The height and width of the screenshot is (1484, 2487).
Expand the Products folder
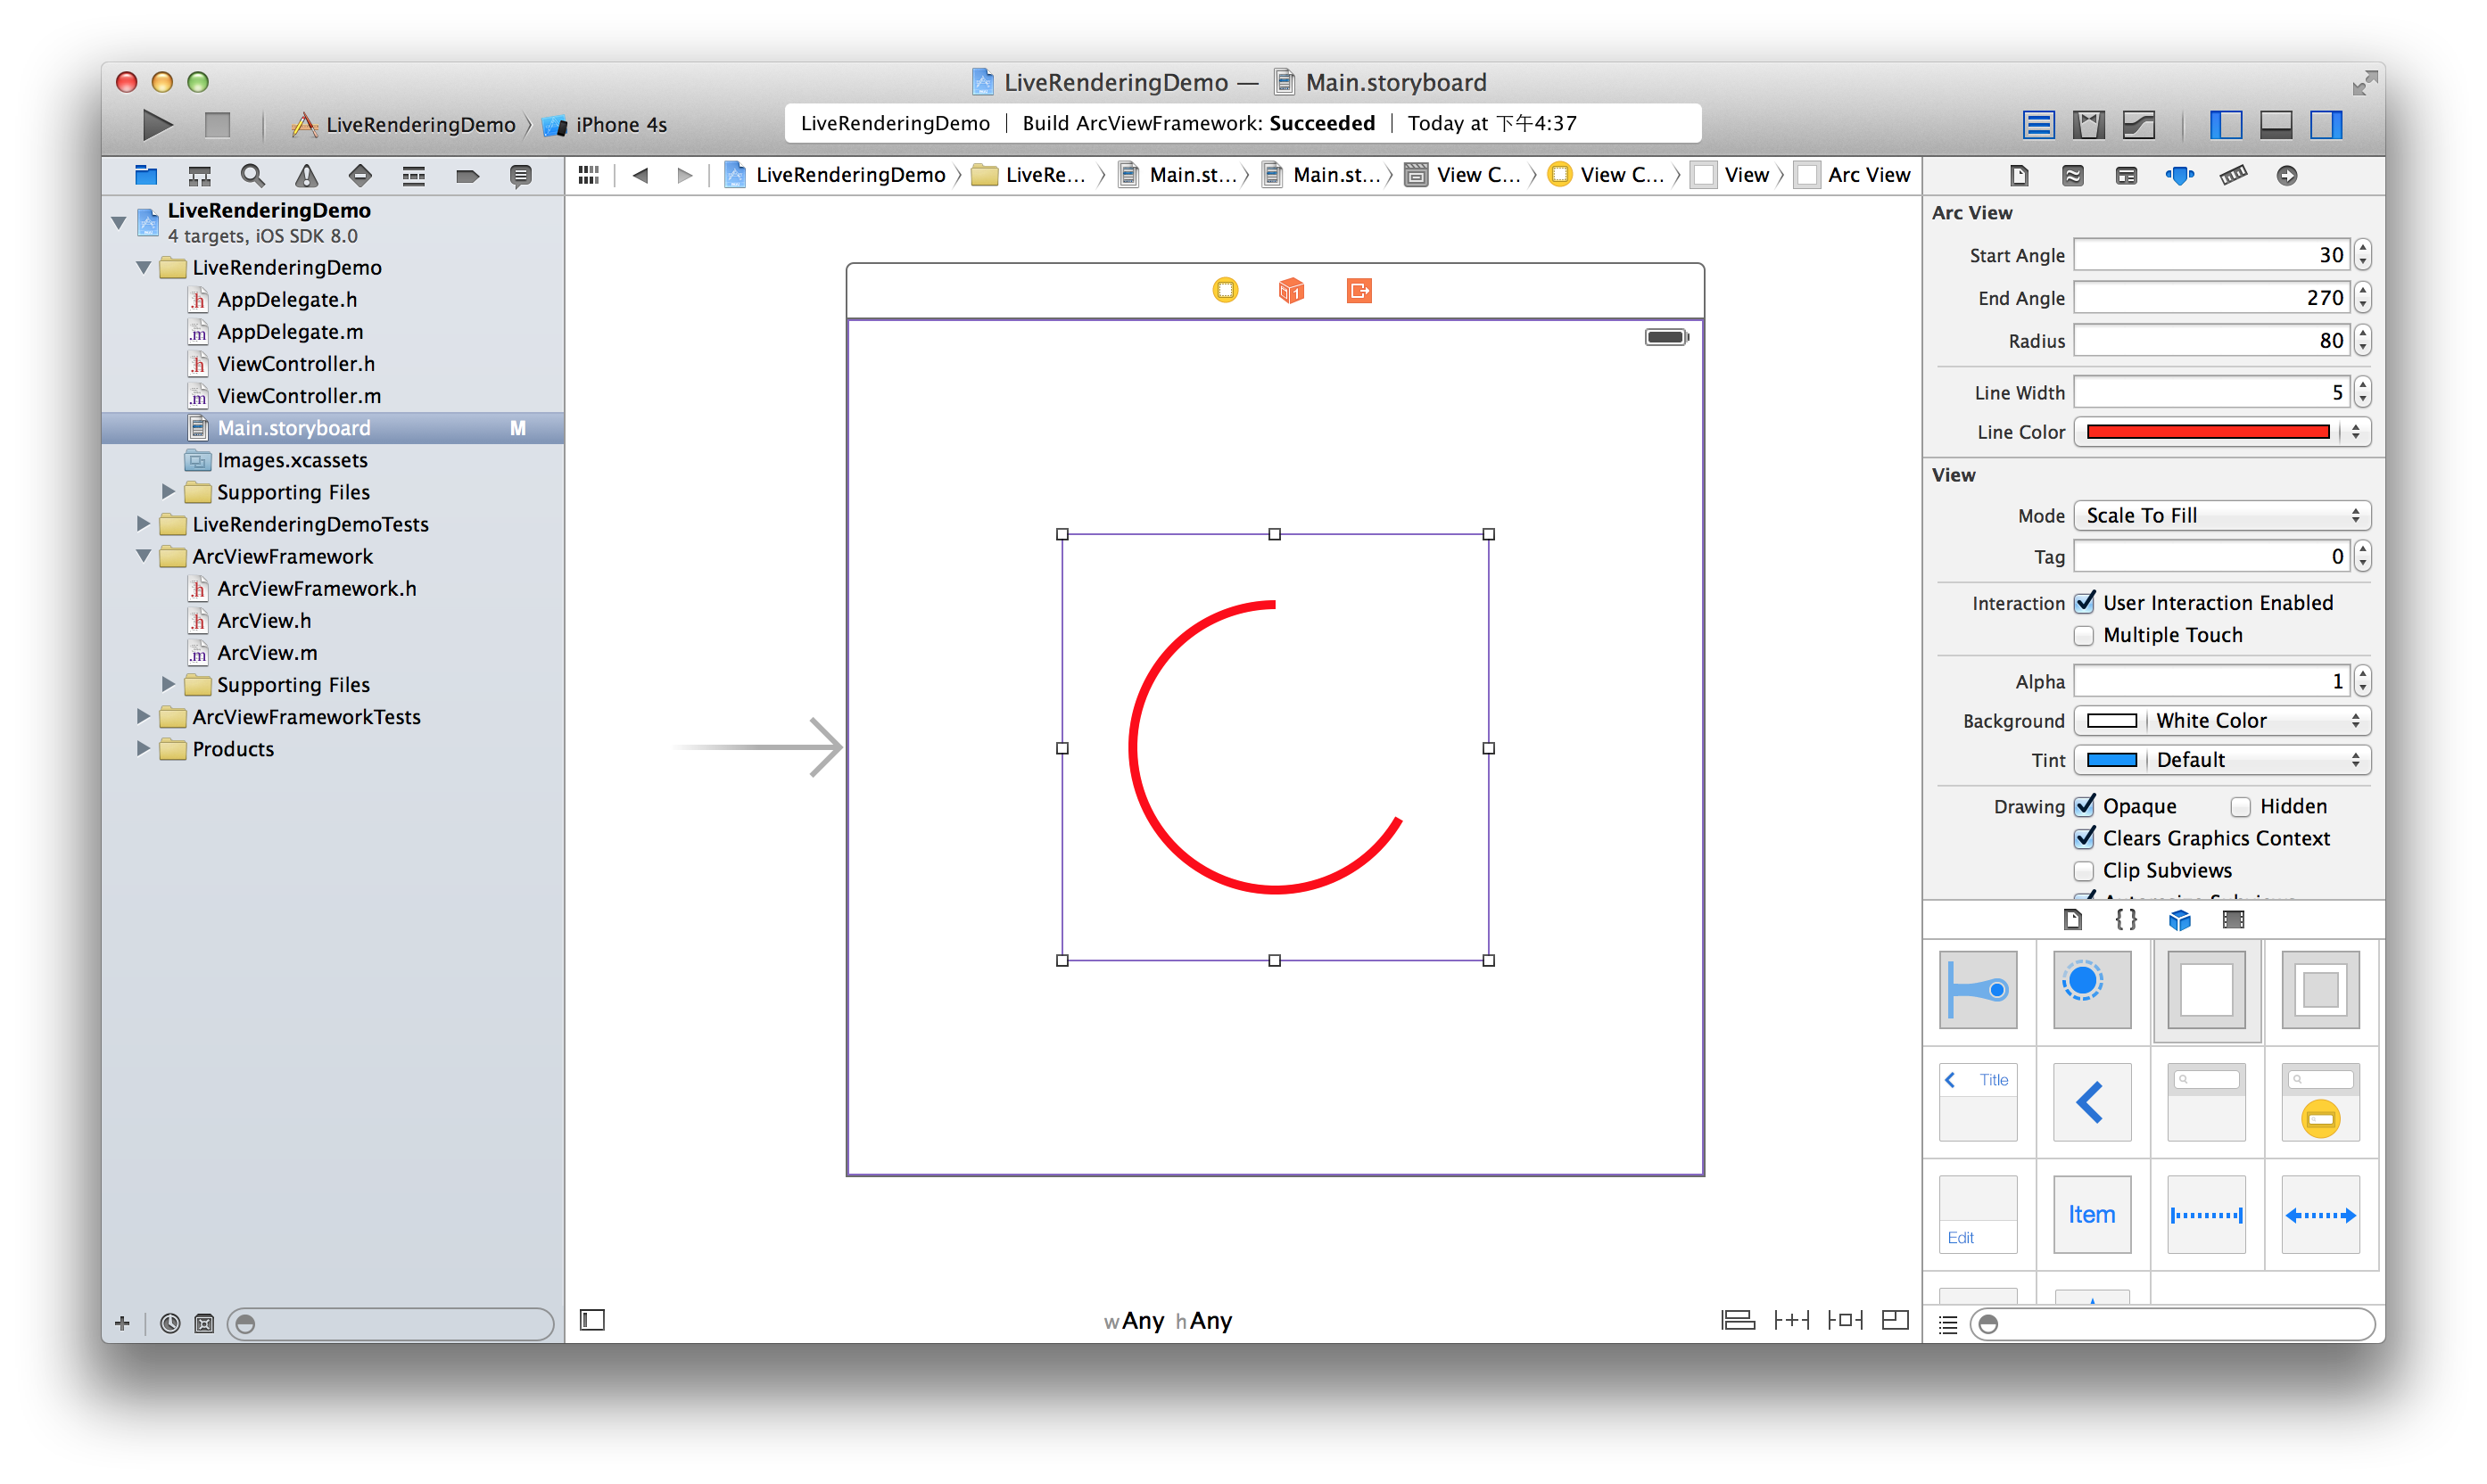pyautogui.click(x=143, y=749)
